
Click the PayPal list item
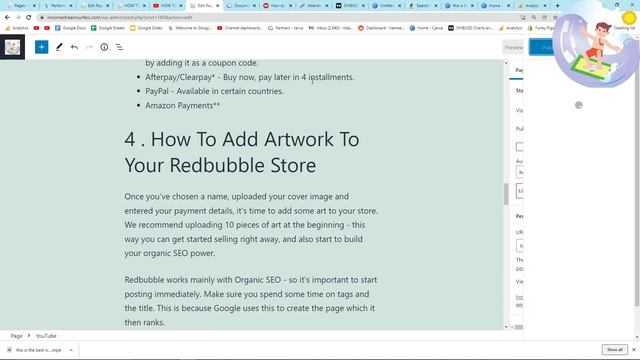214,91
